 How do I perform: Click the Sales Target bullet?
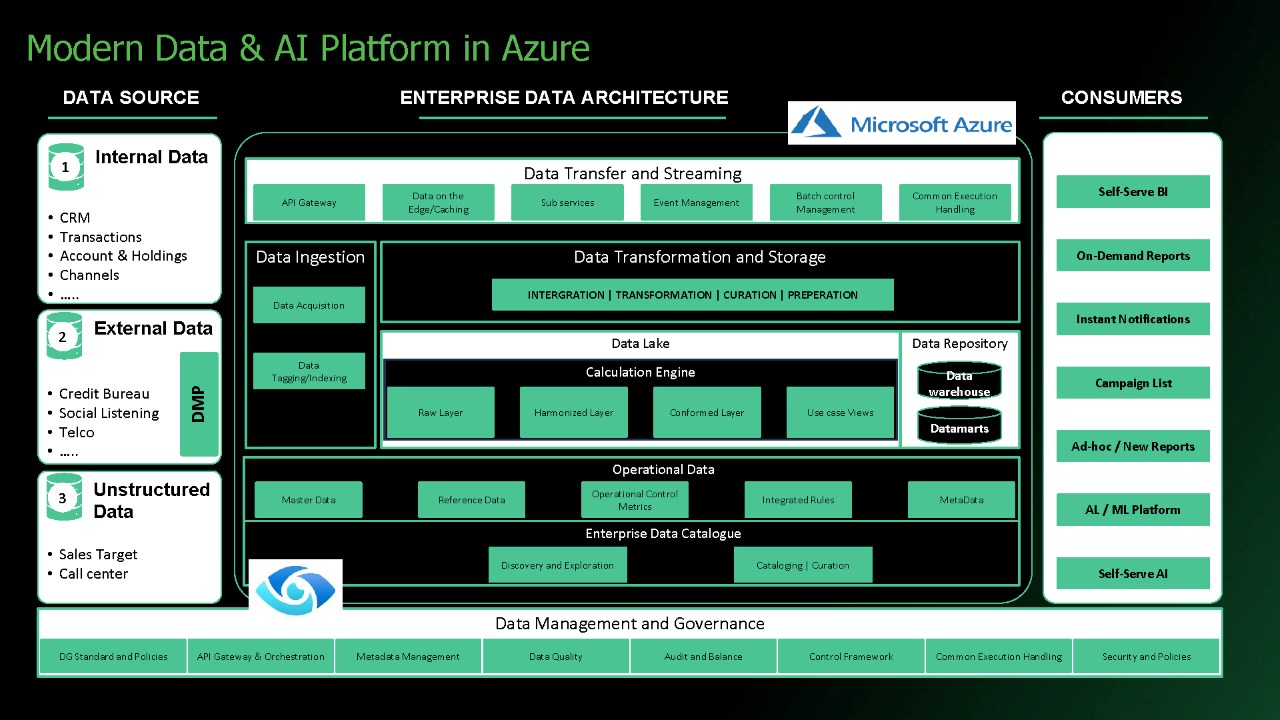click(x=98, y=555)
